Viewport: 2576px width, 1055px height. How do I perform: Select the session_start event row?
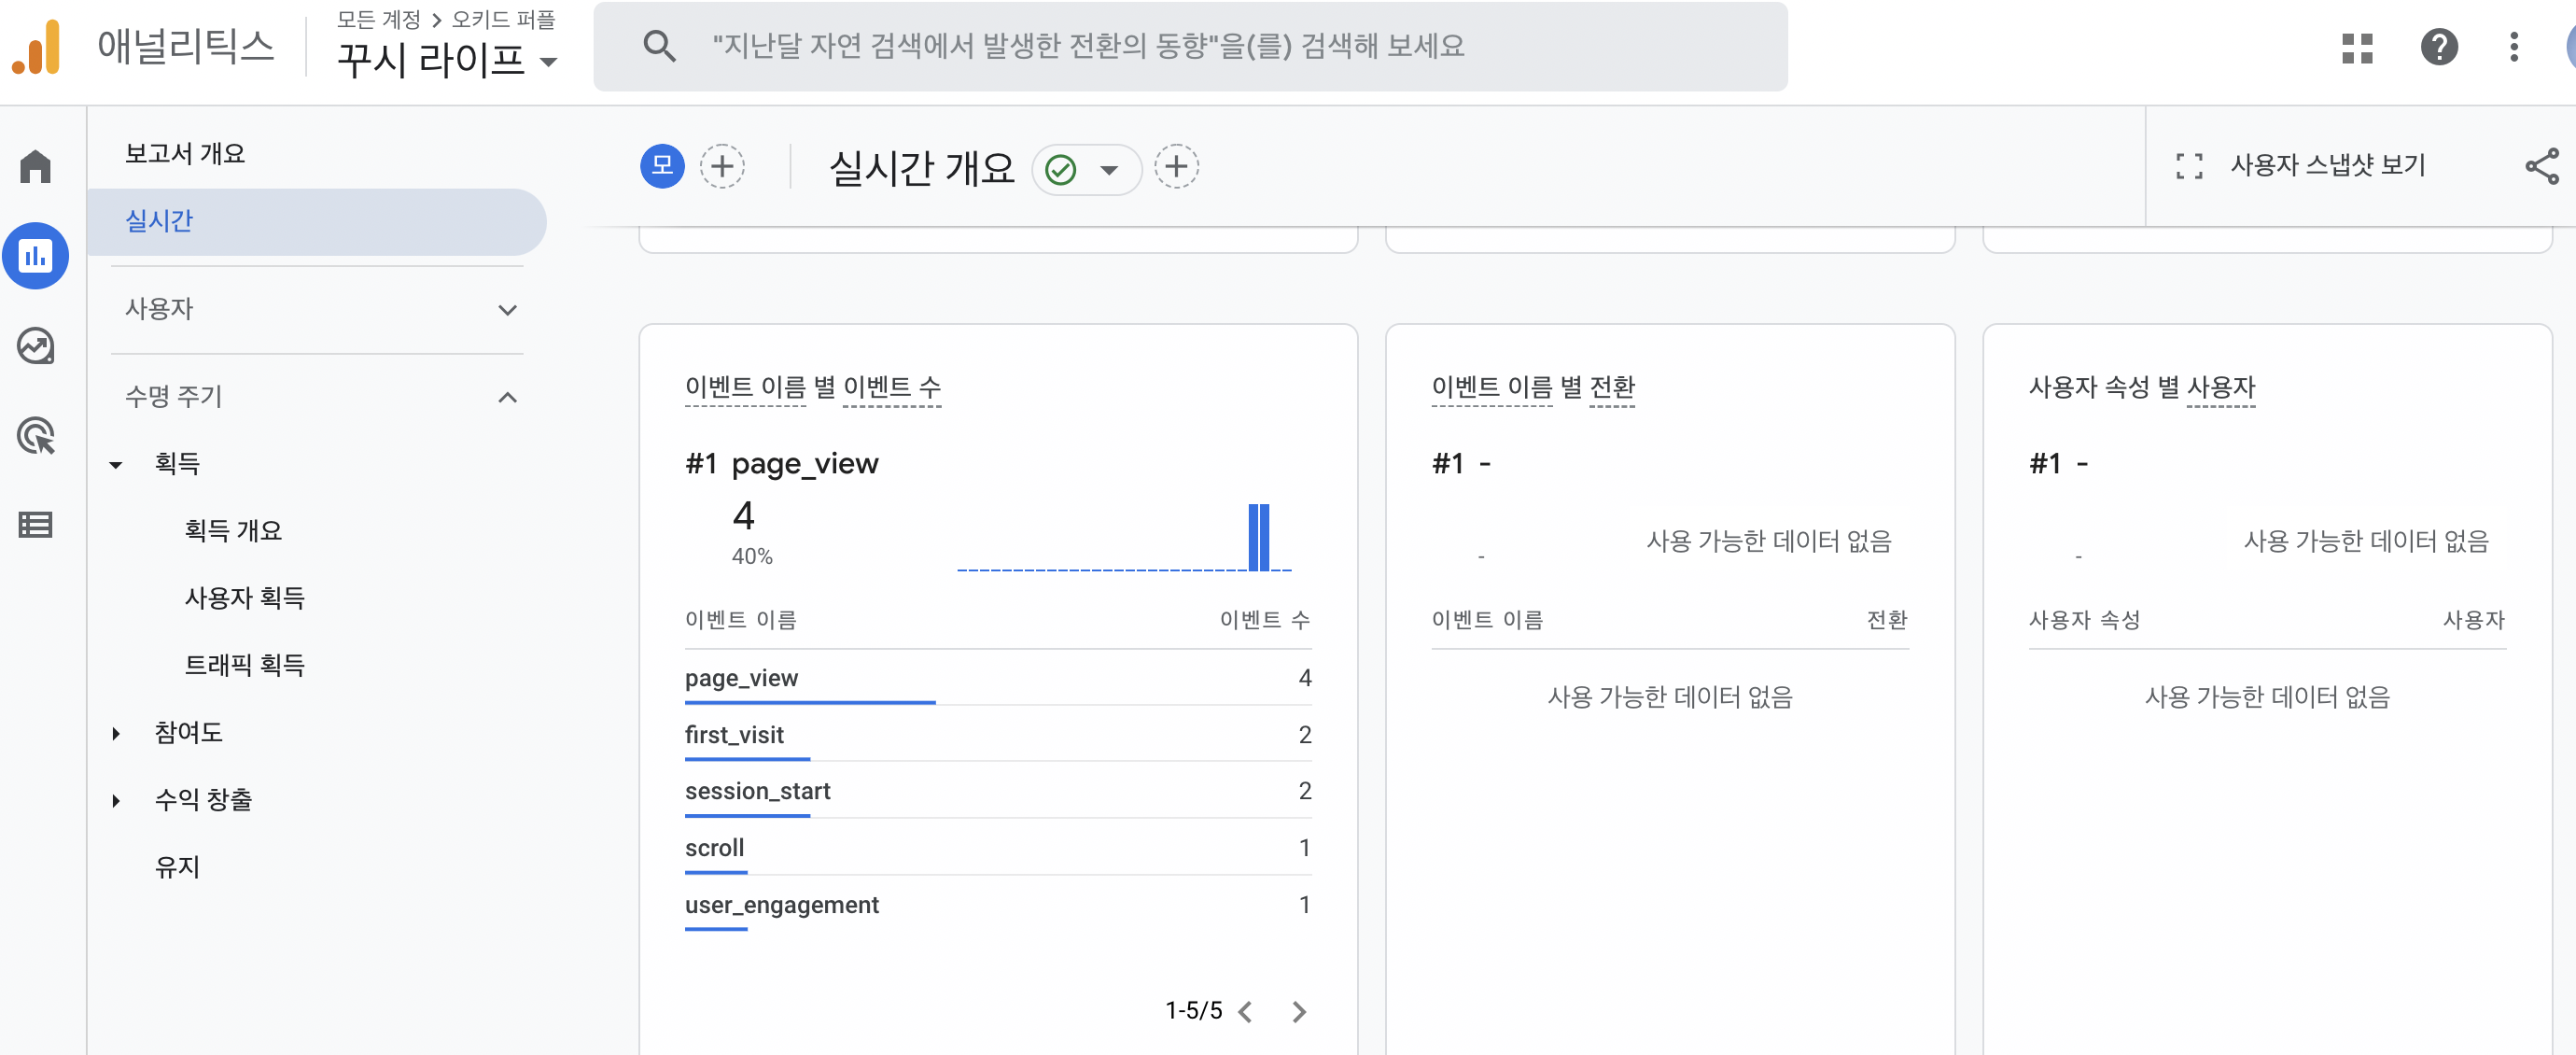[x=998, y=791]
